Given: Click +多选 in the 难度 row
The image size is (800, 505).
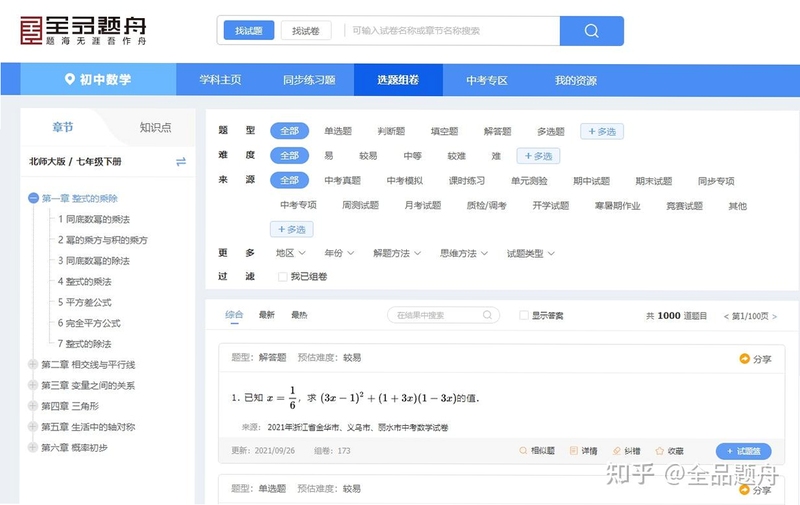Looking at the screenshot, I should (x=538, y=156).
